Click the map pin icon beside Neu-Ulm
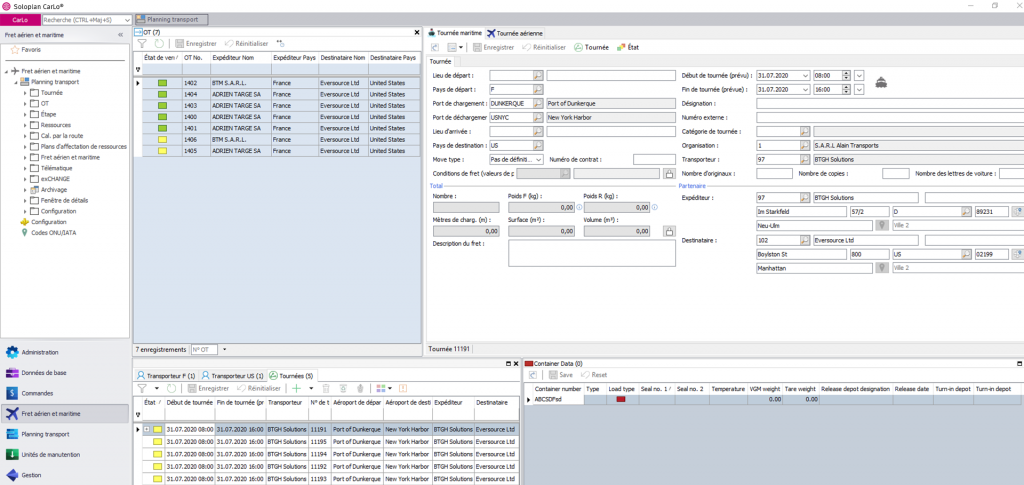Screen dimensions: 1024x485 (x=882, y=226)
